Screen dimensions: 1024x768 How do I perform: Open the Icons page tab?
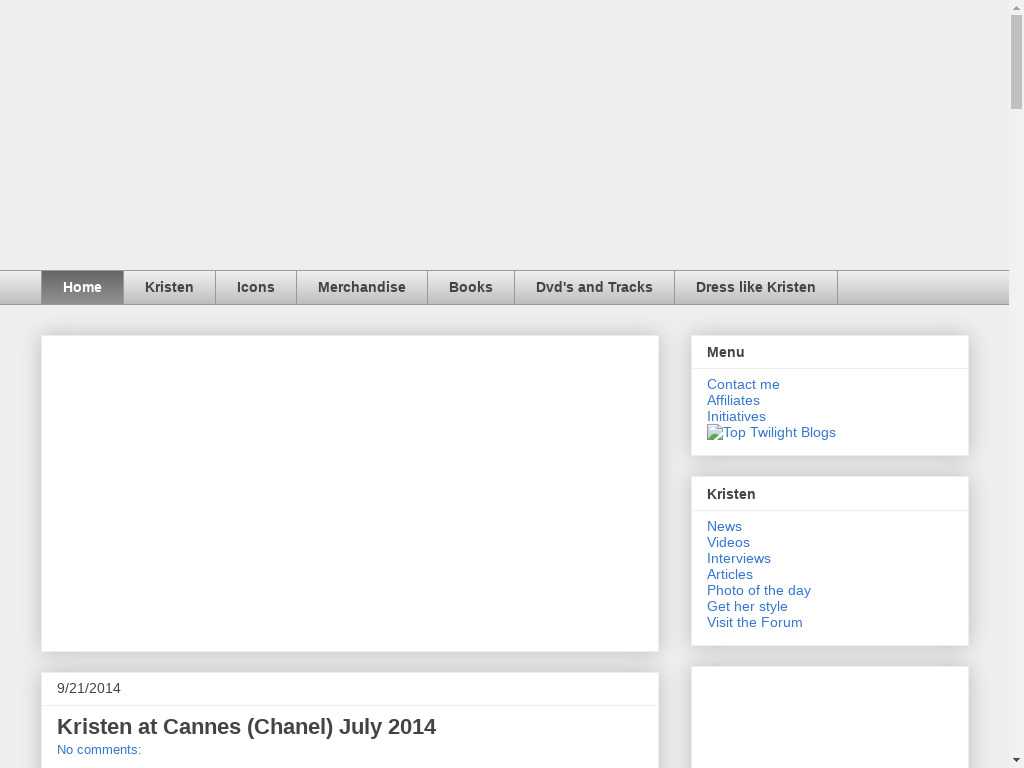[255, 287]
